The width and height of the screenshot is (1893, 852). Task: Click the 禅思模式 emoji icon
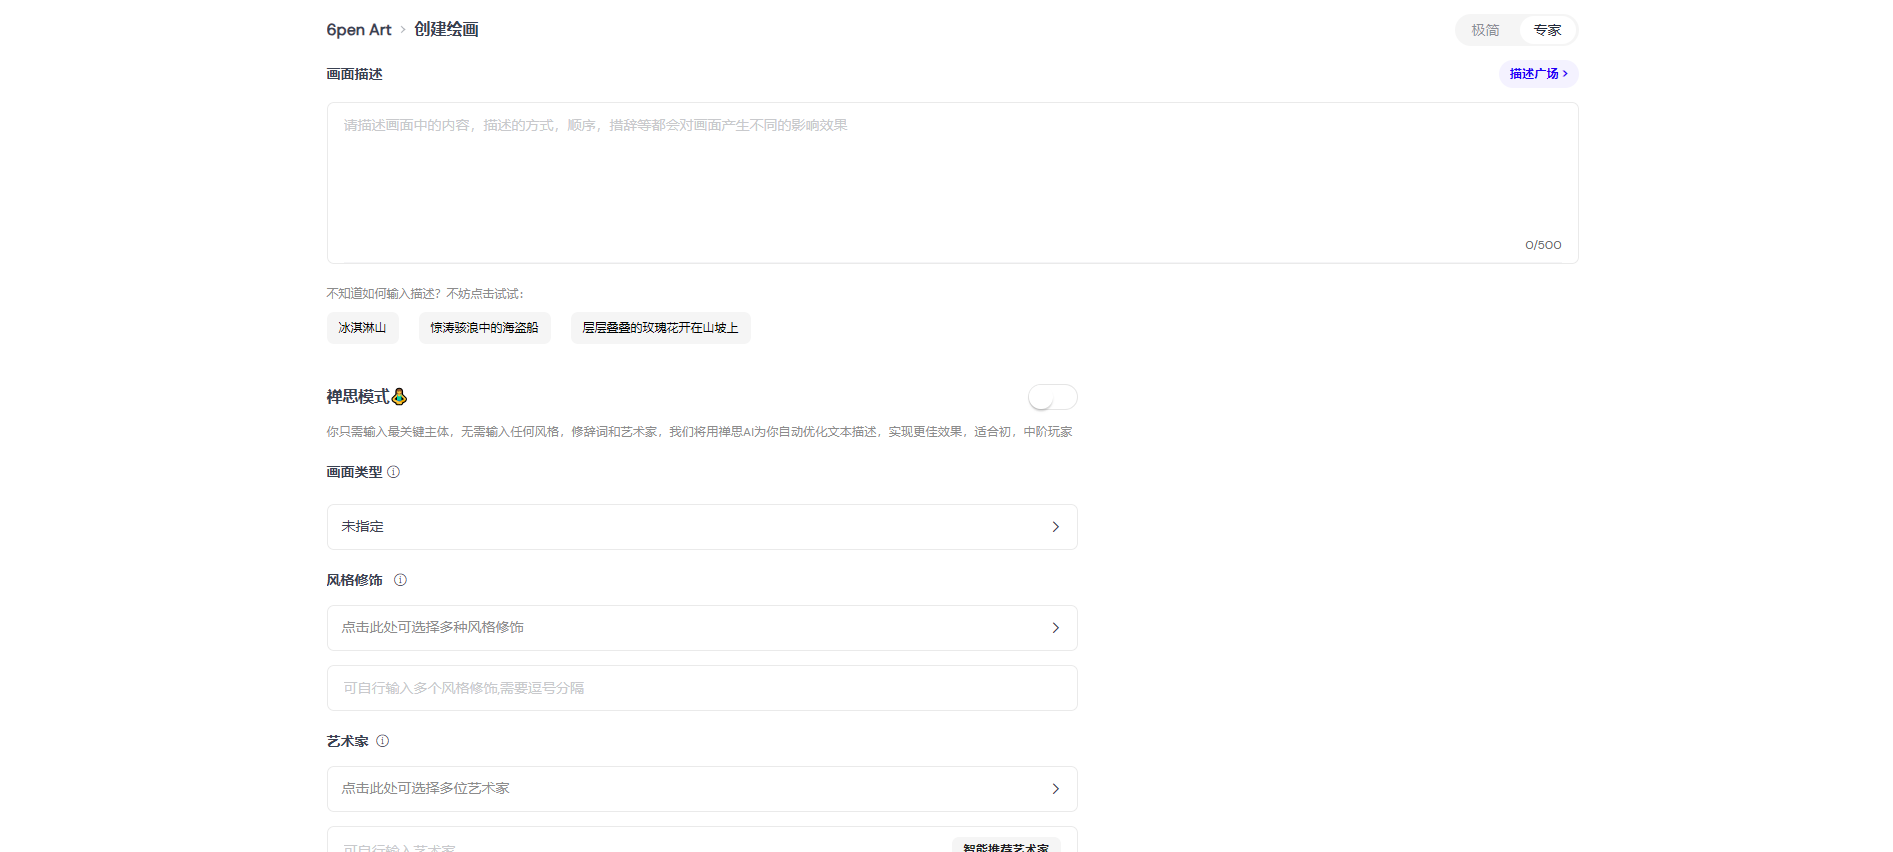(x=399, y=397)
